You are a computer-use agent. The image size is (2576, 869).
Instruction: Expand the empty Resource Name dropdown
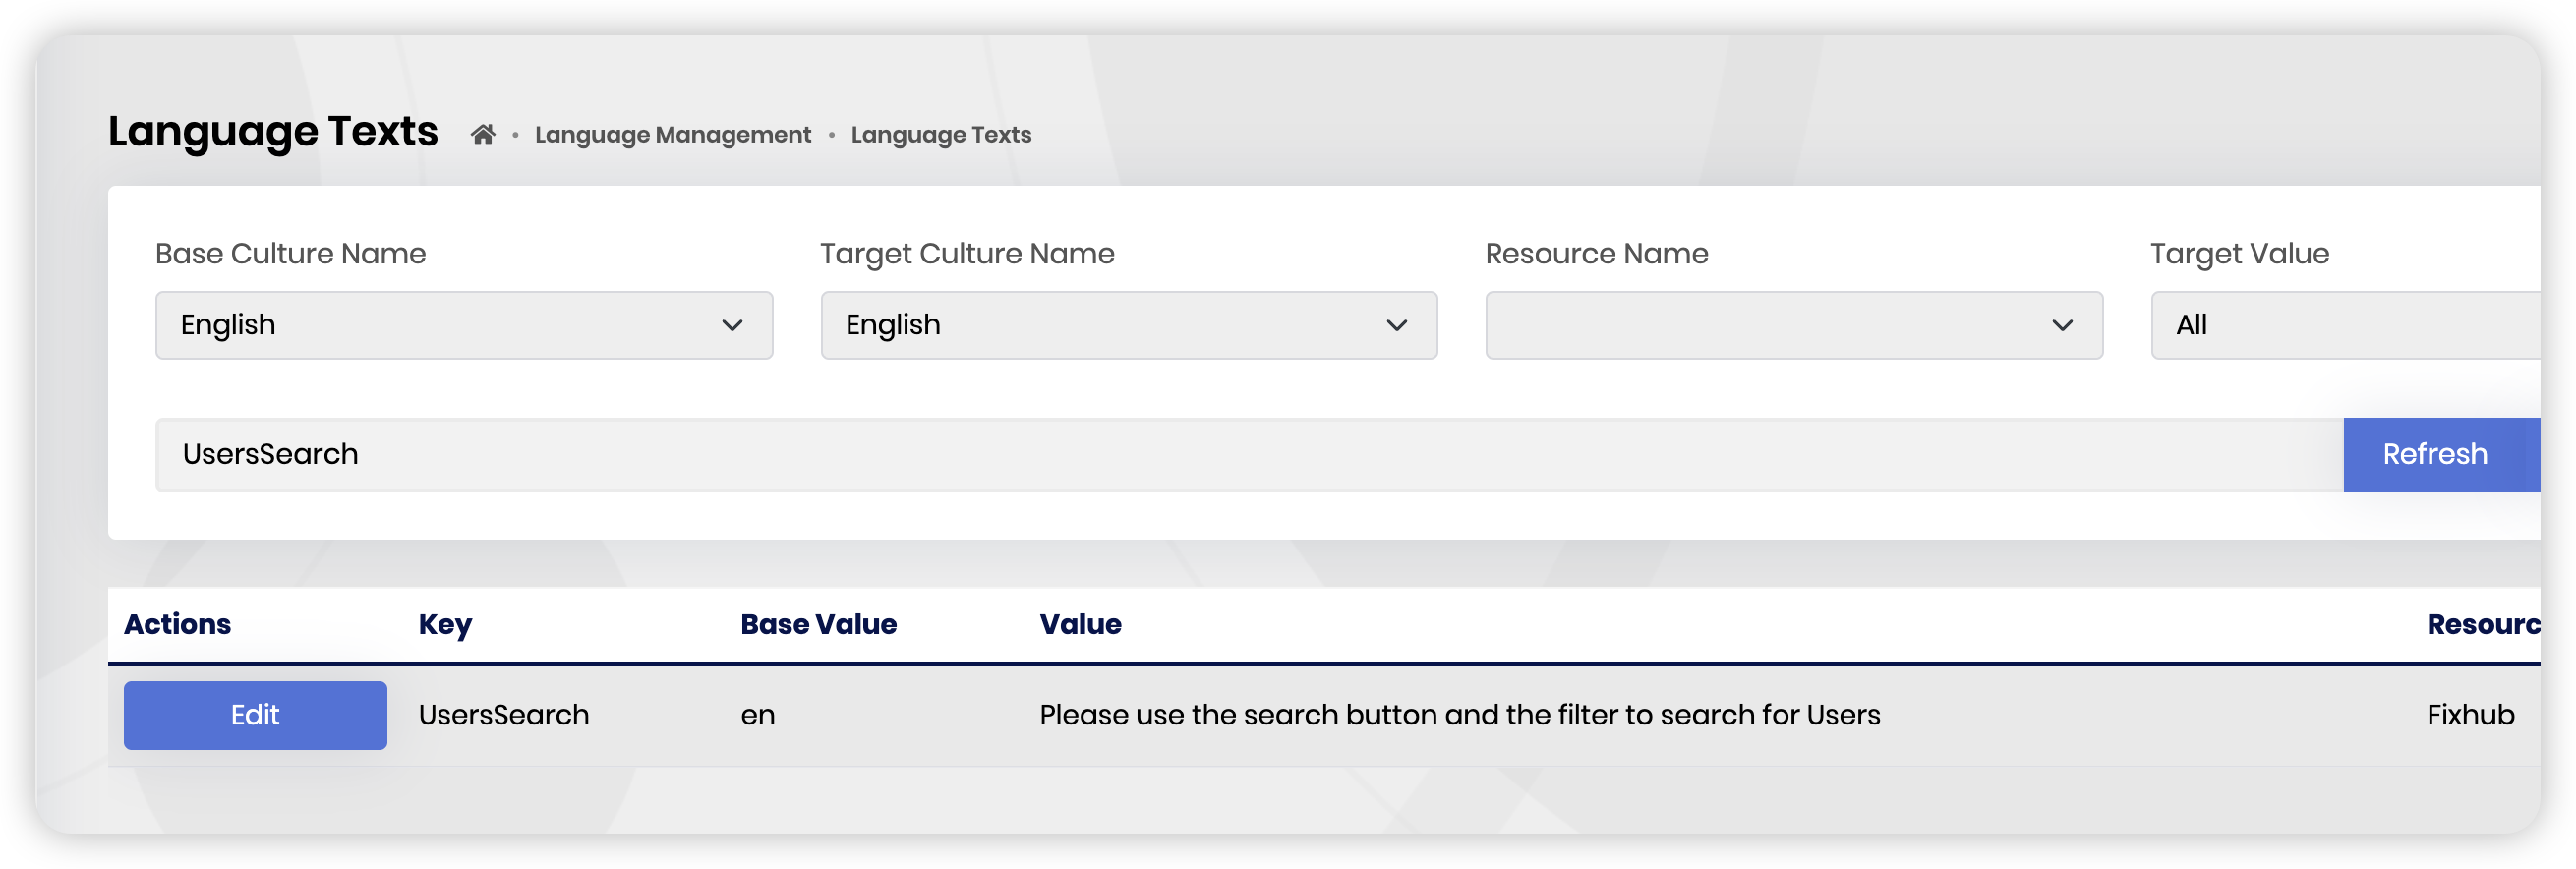[x=1793, y=325]
